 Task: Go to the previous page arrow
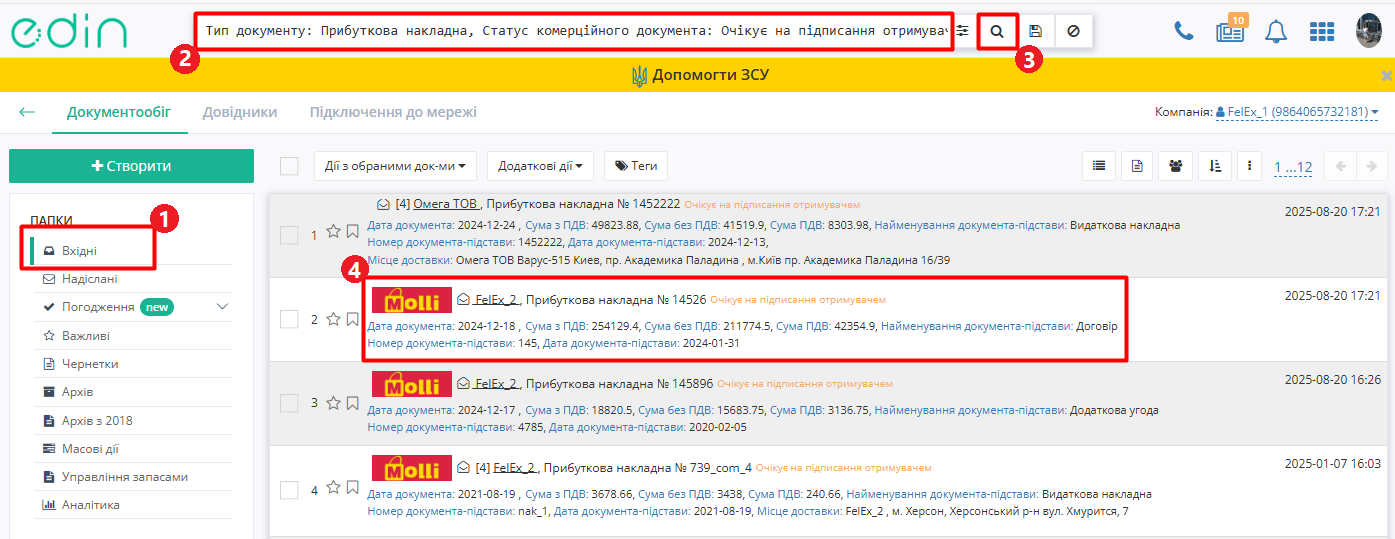tap(1340, 166)
